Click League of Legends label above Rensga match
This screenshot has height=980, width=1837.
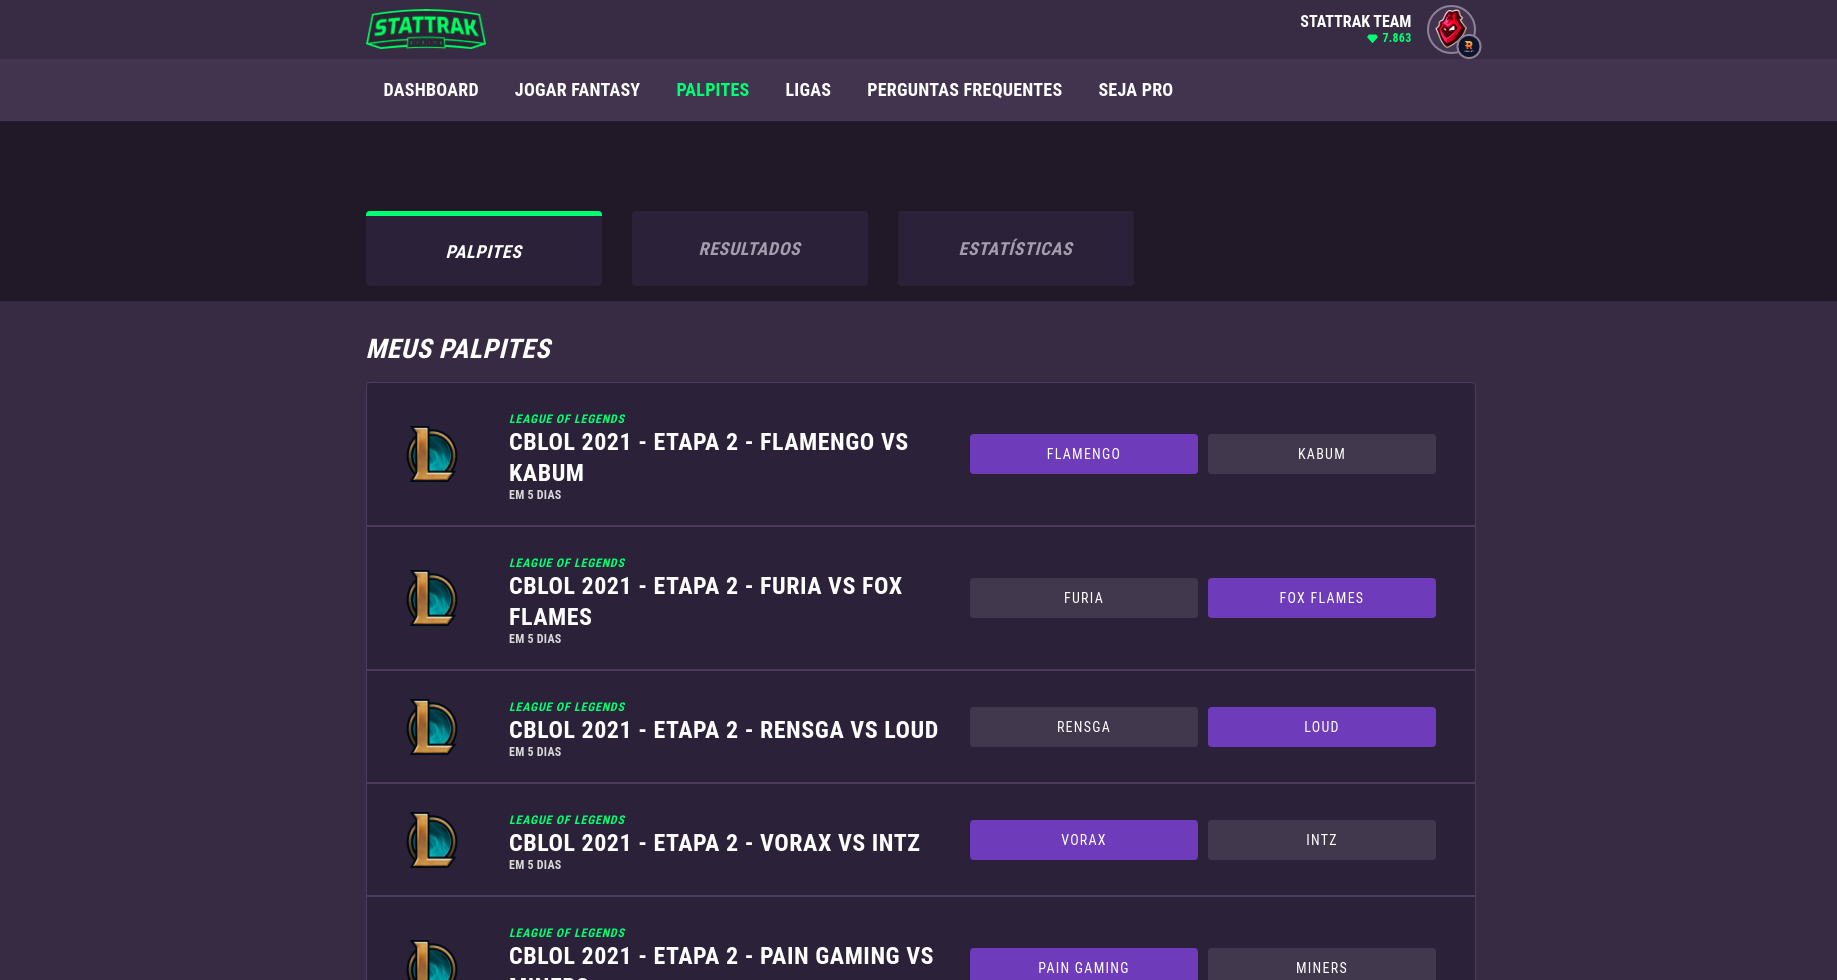(x=567, y=707)
